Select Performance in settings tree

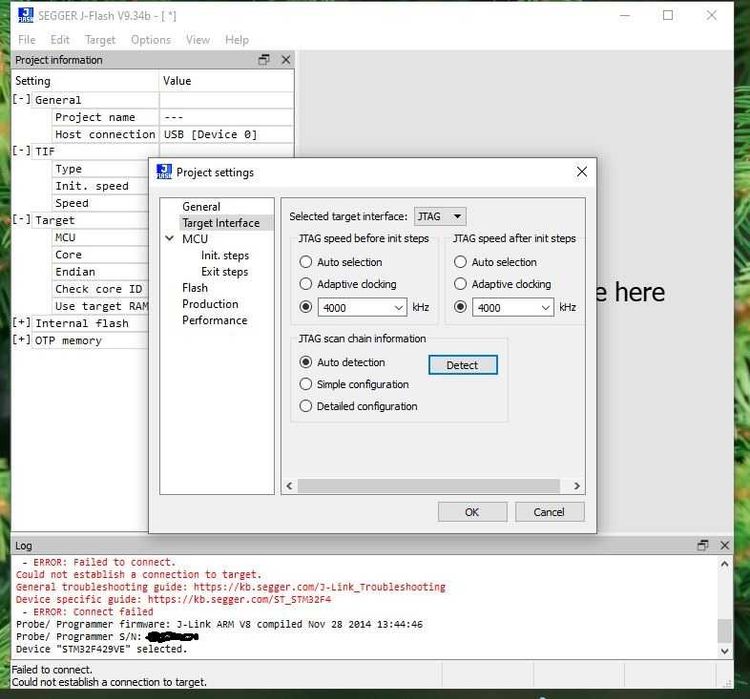point(214,321)
